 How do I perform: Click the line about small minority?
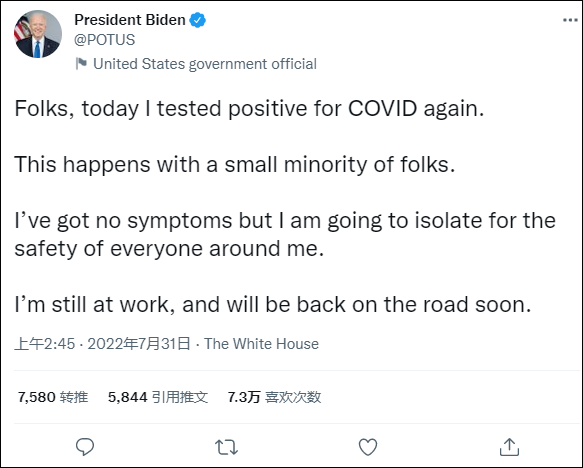[235, 165]
